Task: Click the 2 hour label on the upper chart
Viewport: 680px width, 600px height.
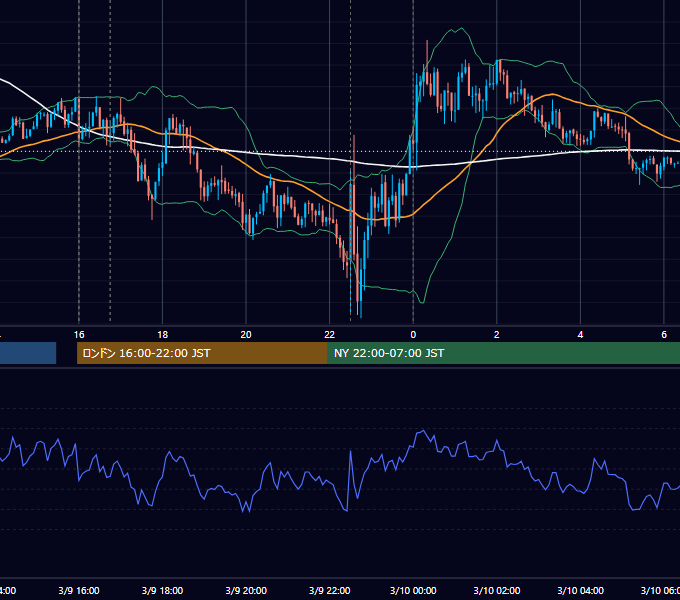Action: pyautogui.click(x=497, y=335)
